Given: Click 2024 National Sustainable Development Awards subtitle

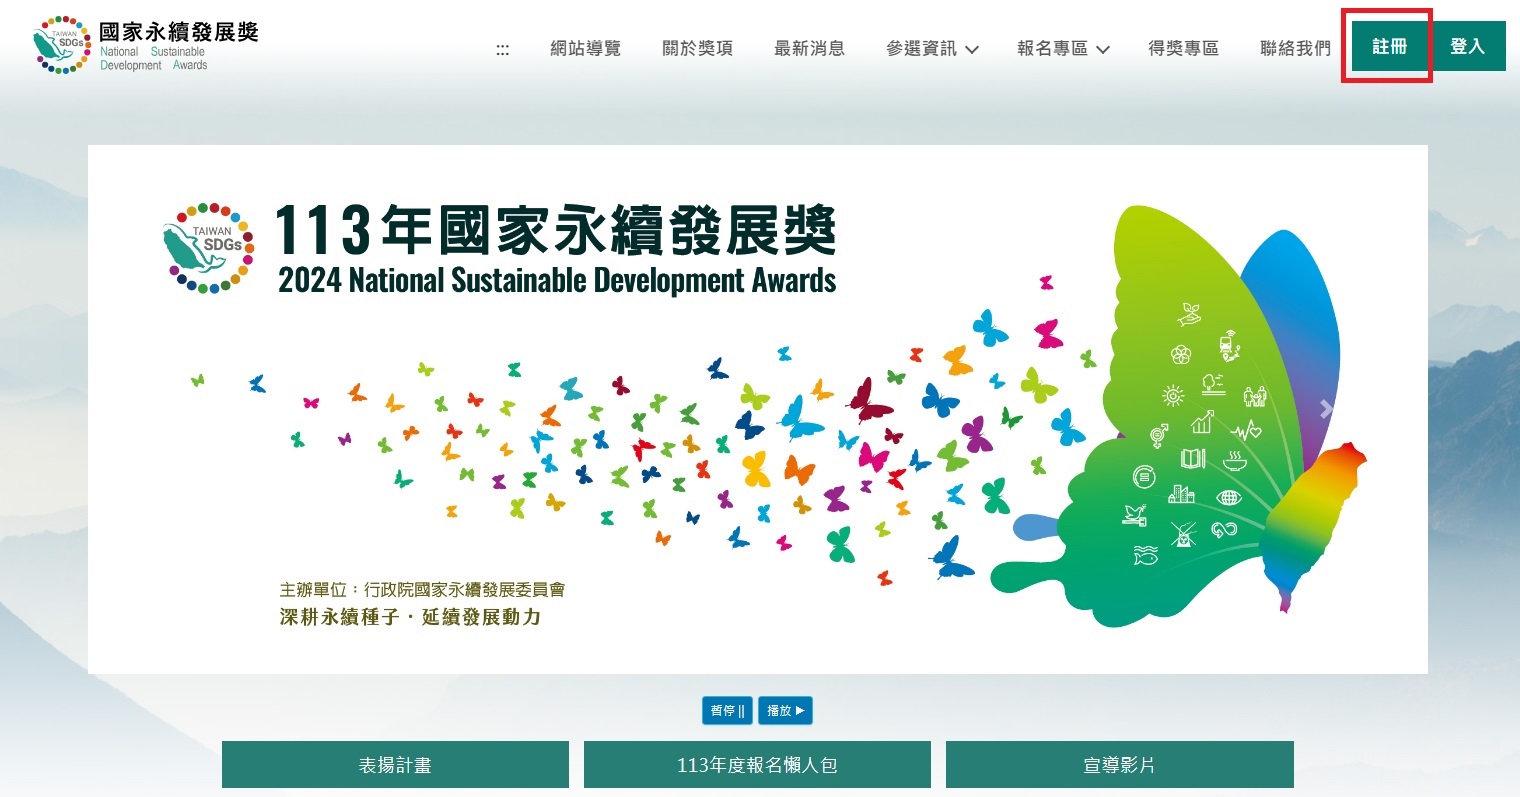Looking at the screenshot, I should (x=557, y=280).
